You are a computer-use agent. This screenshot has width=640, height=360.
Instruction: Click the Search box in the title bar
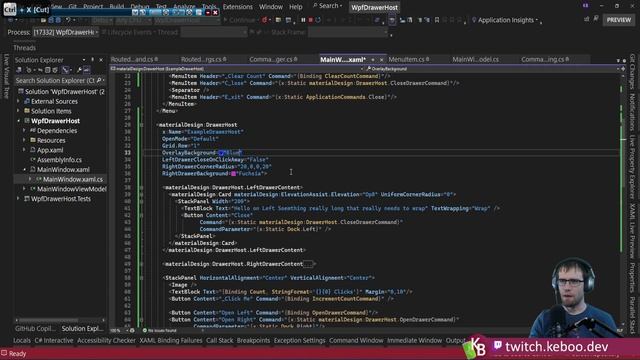pyautogui.click(x=327, y=6)
